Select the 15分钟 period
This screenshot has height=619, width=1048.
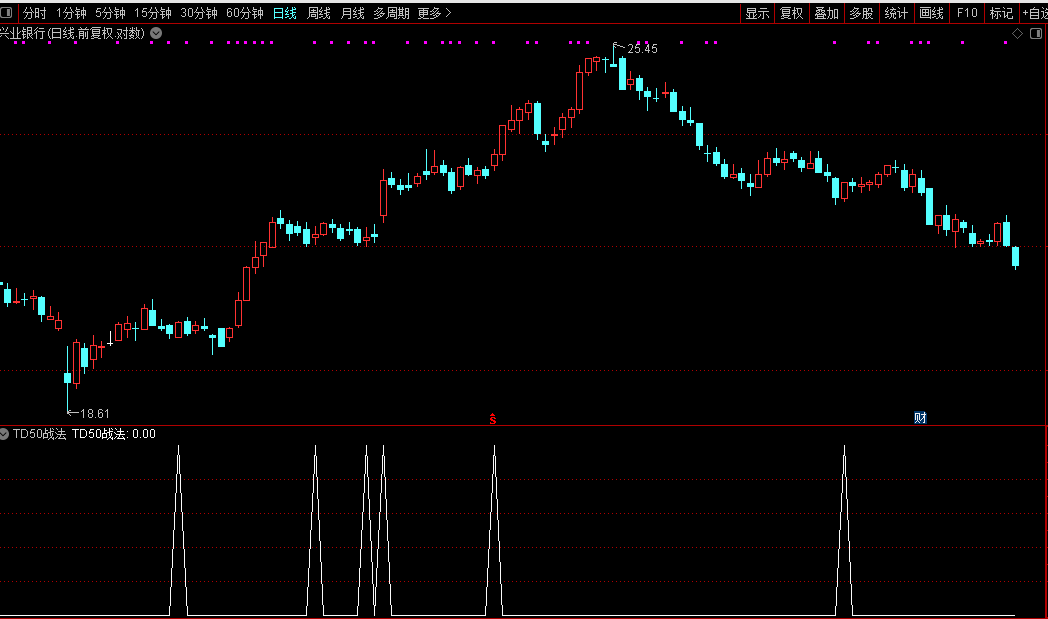[x=153, y=13]
